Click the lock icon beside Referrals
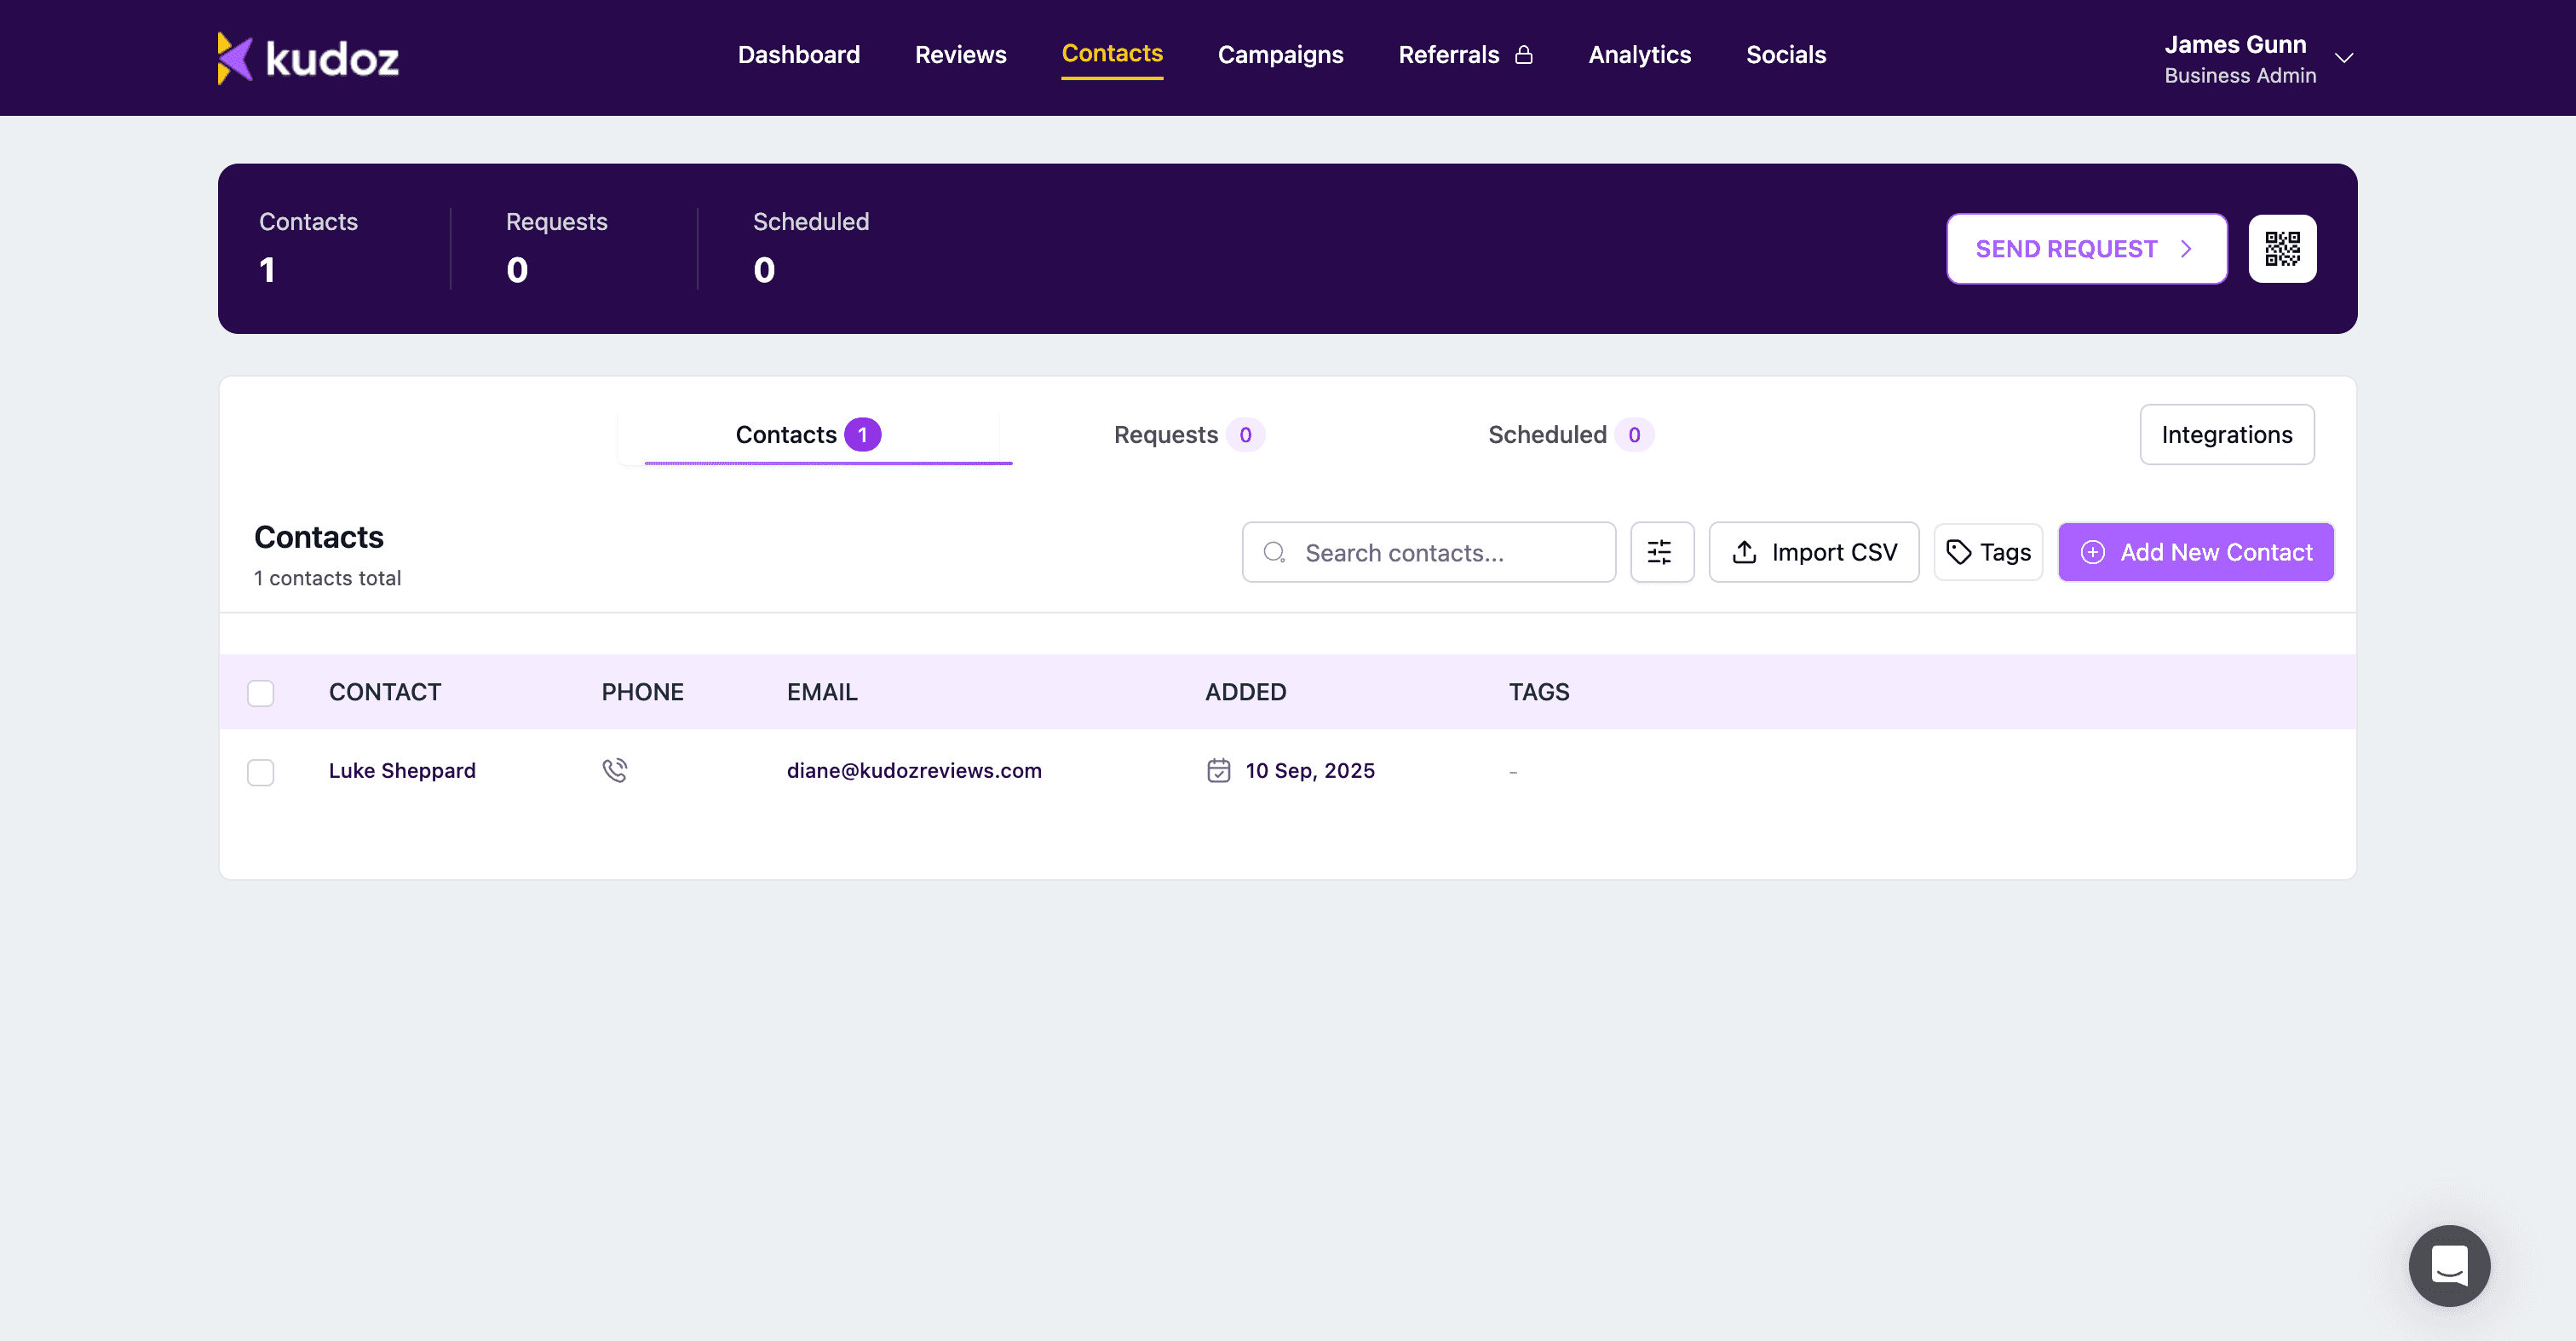 tap(1524, 55)
